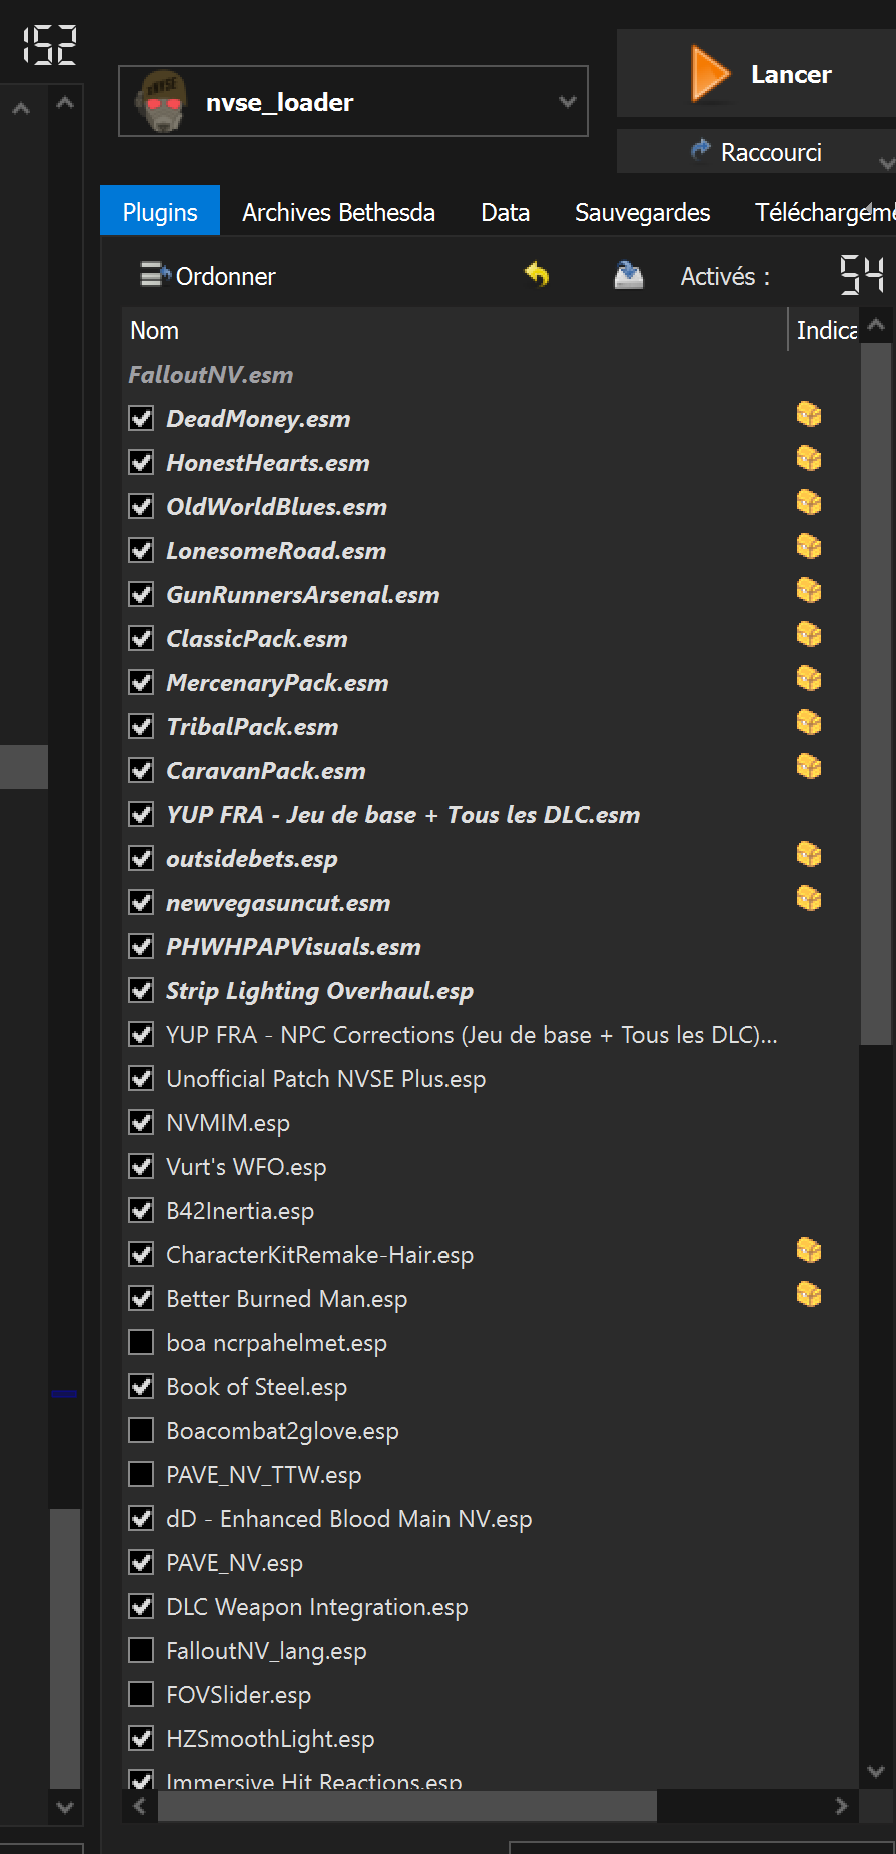
Task: Click archive indicator icon for LonesomeRoad.esm
Action: tap(809, 547)
